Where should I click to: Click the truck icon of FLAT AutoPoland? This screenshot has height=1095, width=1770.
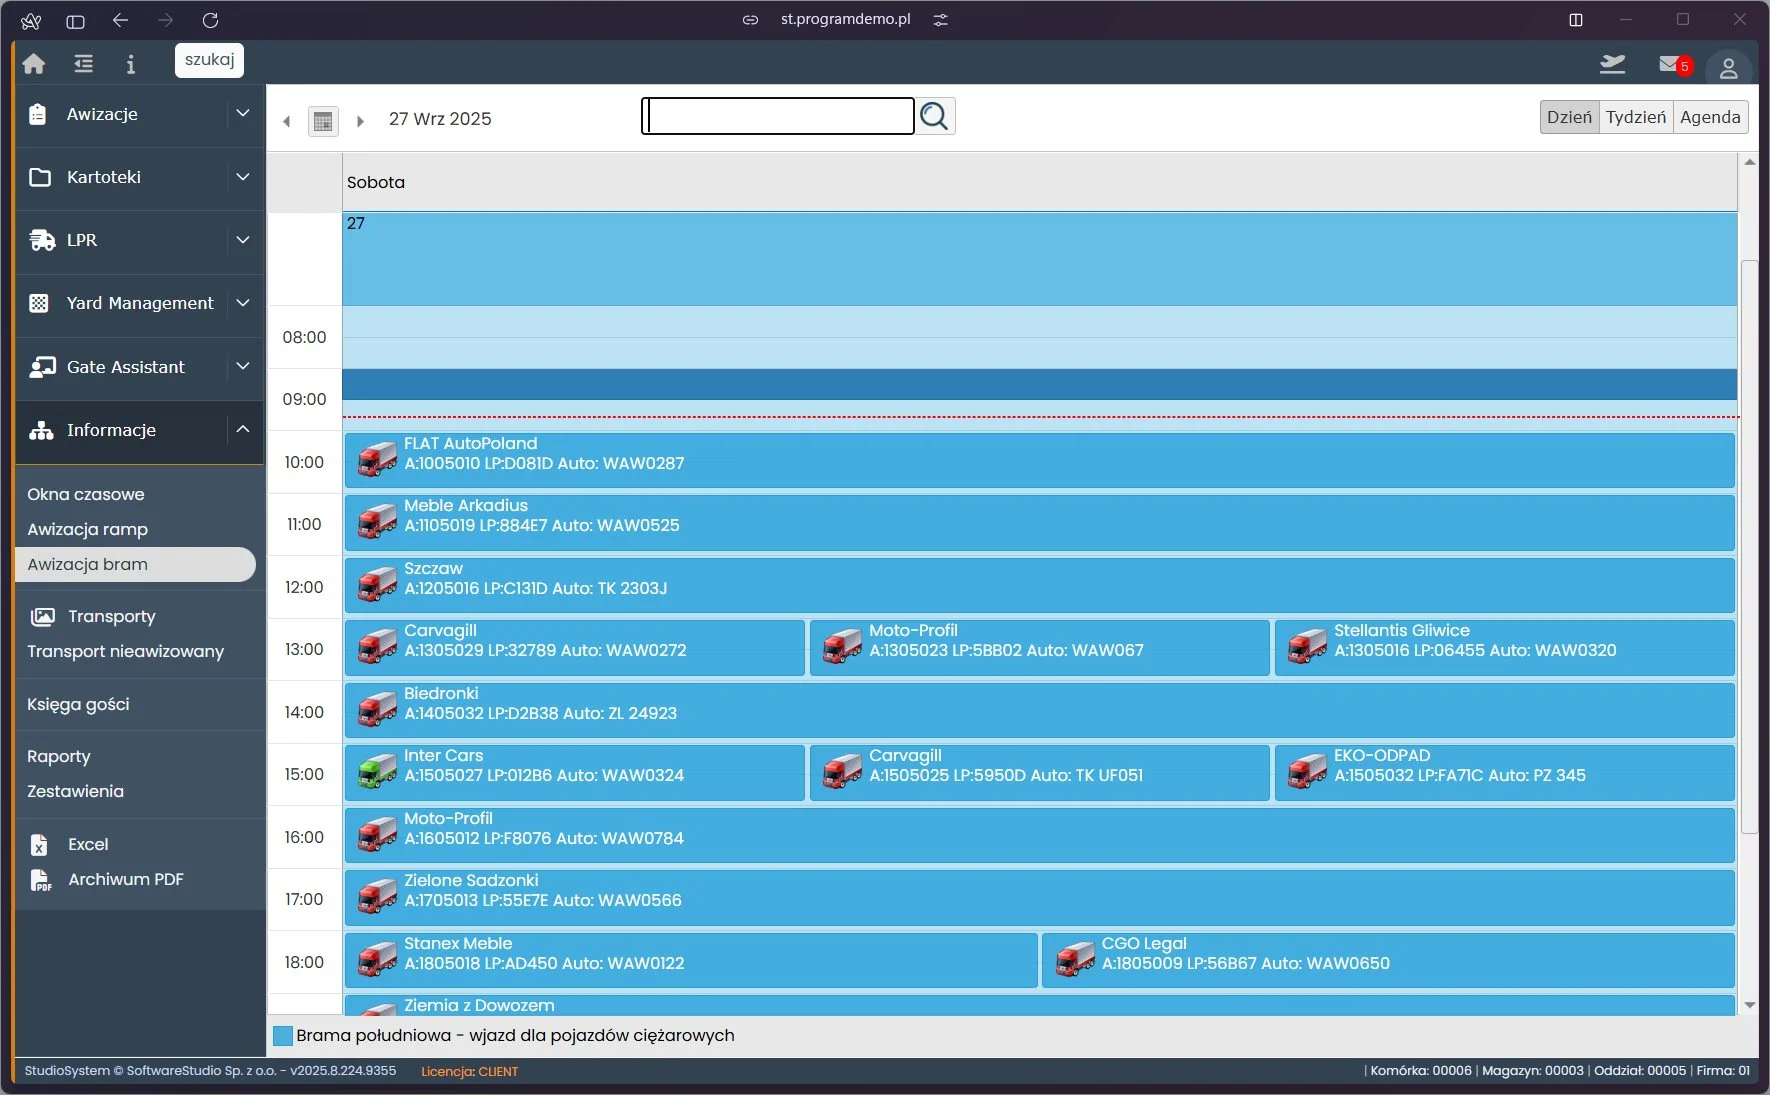377,459
